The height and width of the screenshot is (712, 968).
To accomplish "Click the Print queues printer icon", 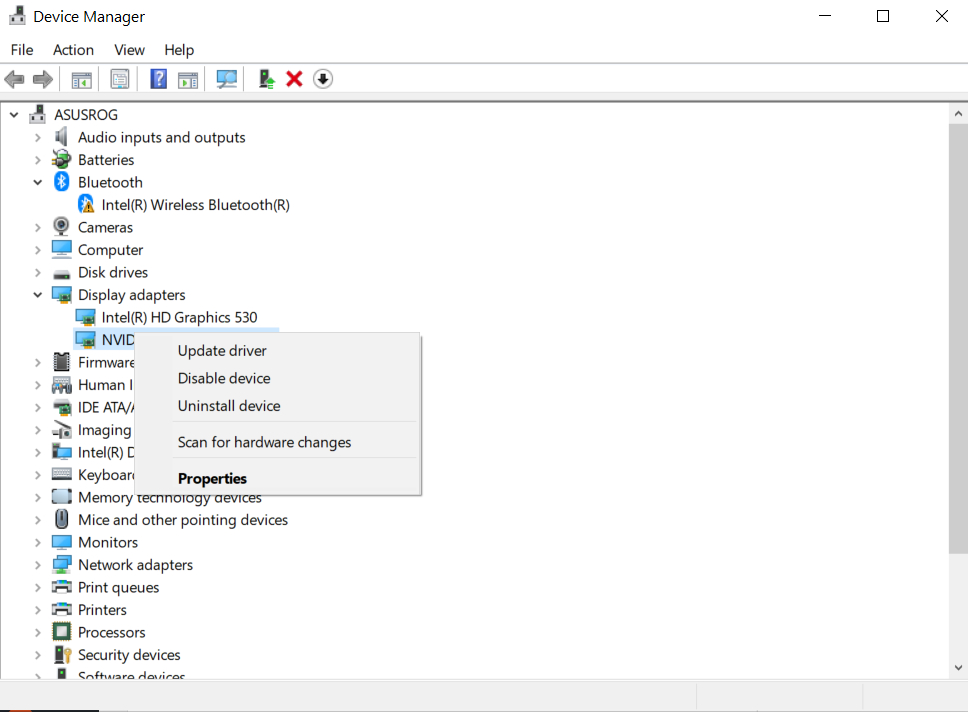I will click(x=62, y=587).
